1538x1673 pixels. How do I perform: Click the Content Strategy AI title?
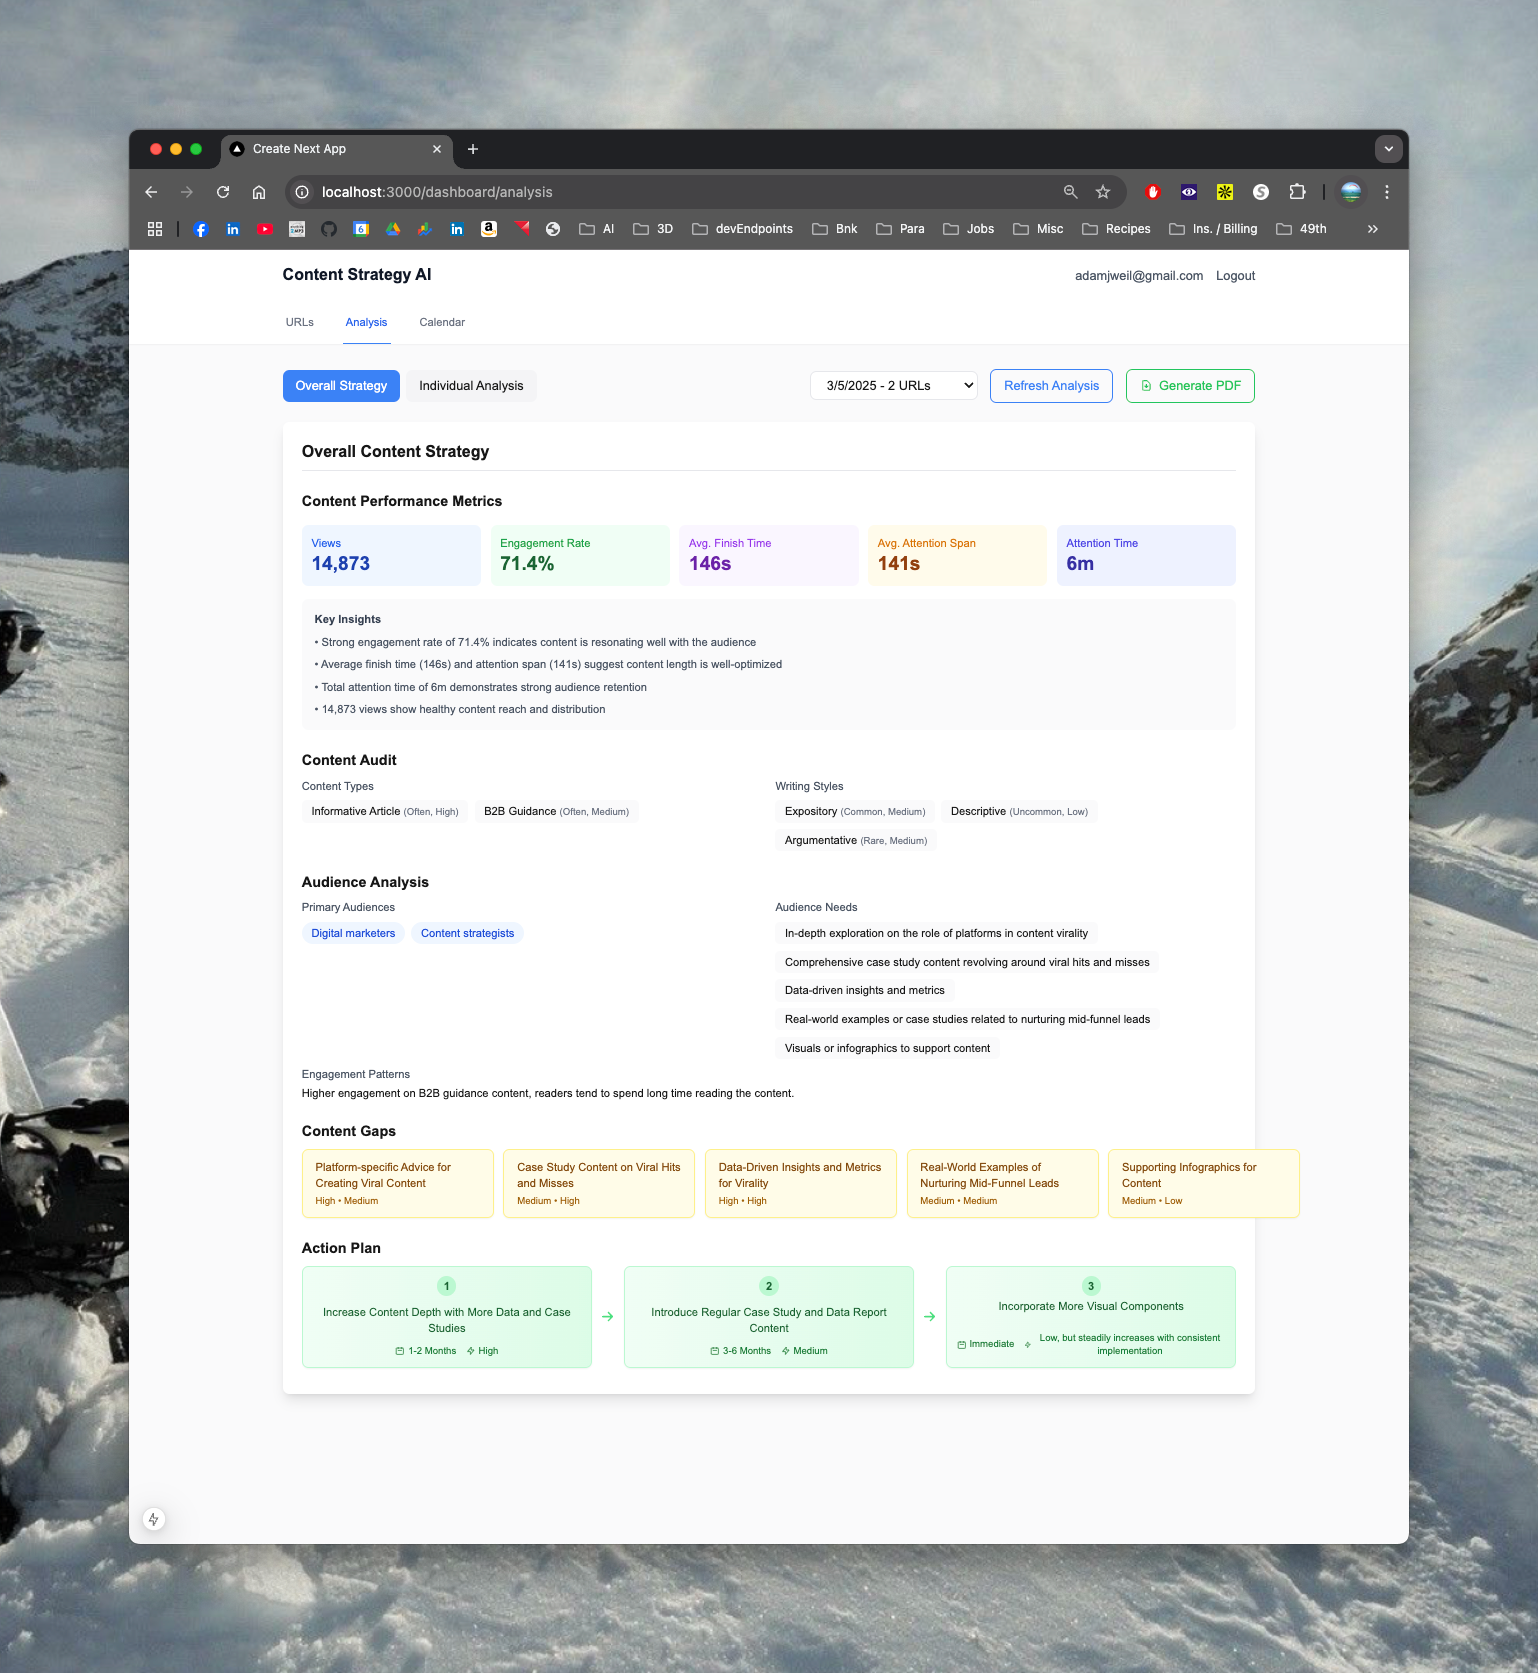click(357, 275)
